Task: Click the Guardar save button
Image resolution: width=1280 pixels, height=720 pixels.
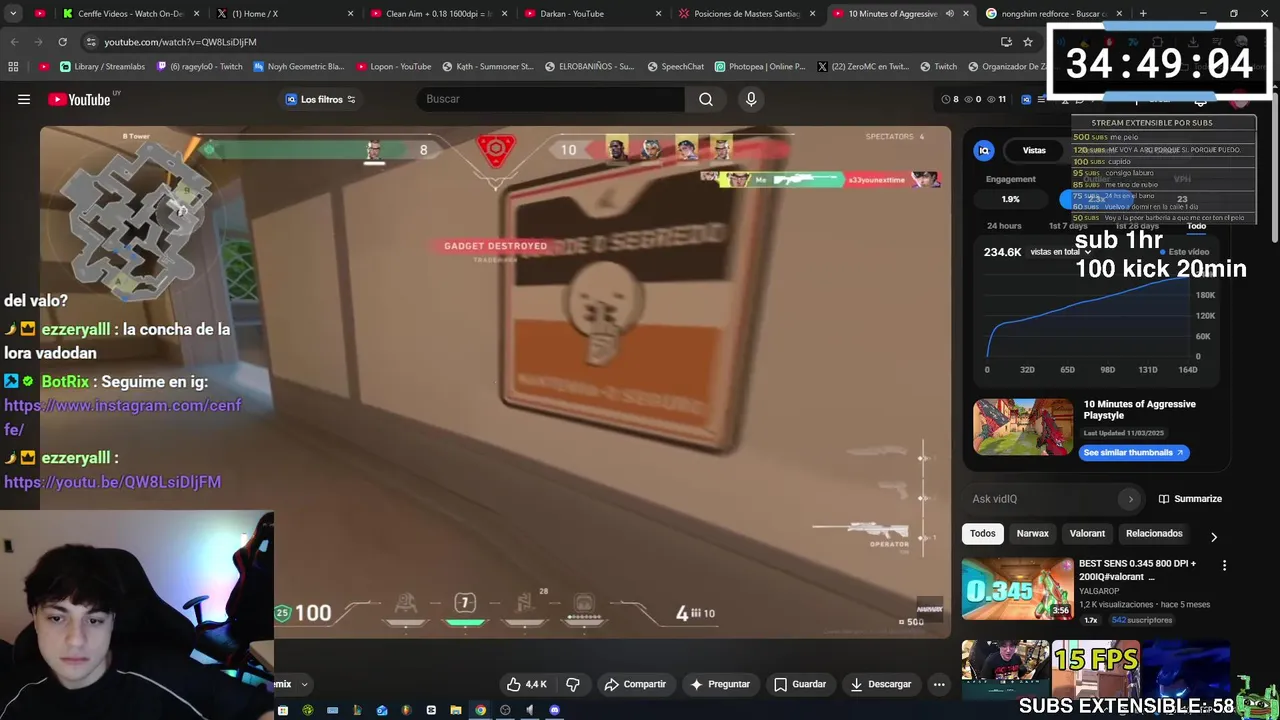Action: point(800,684)
